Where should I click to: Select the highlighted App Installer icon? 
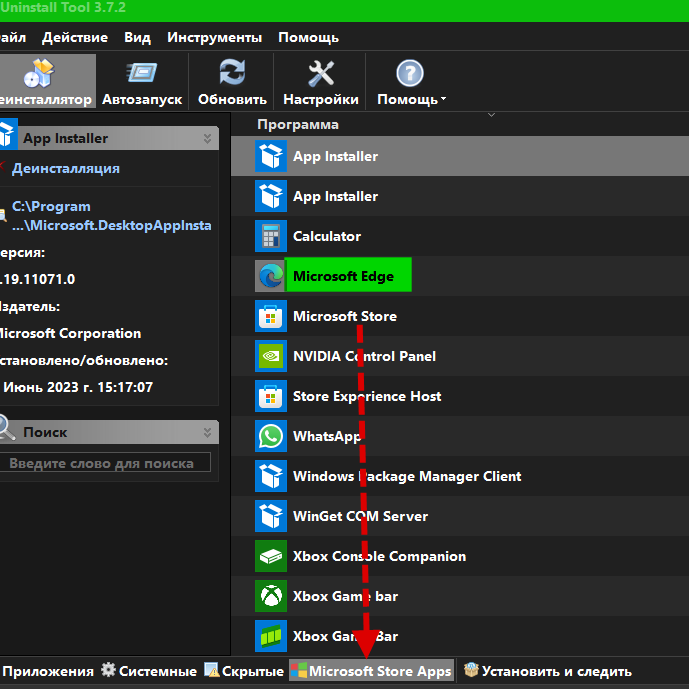click(271, 156)
